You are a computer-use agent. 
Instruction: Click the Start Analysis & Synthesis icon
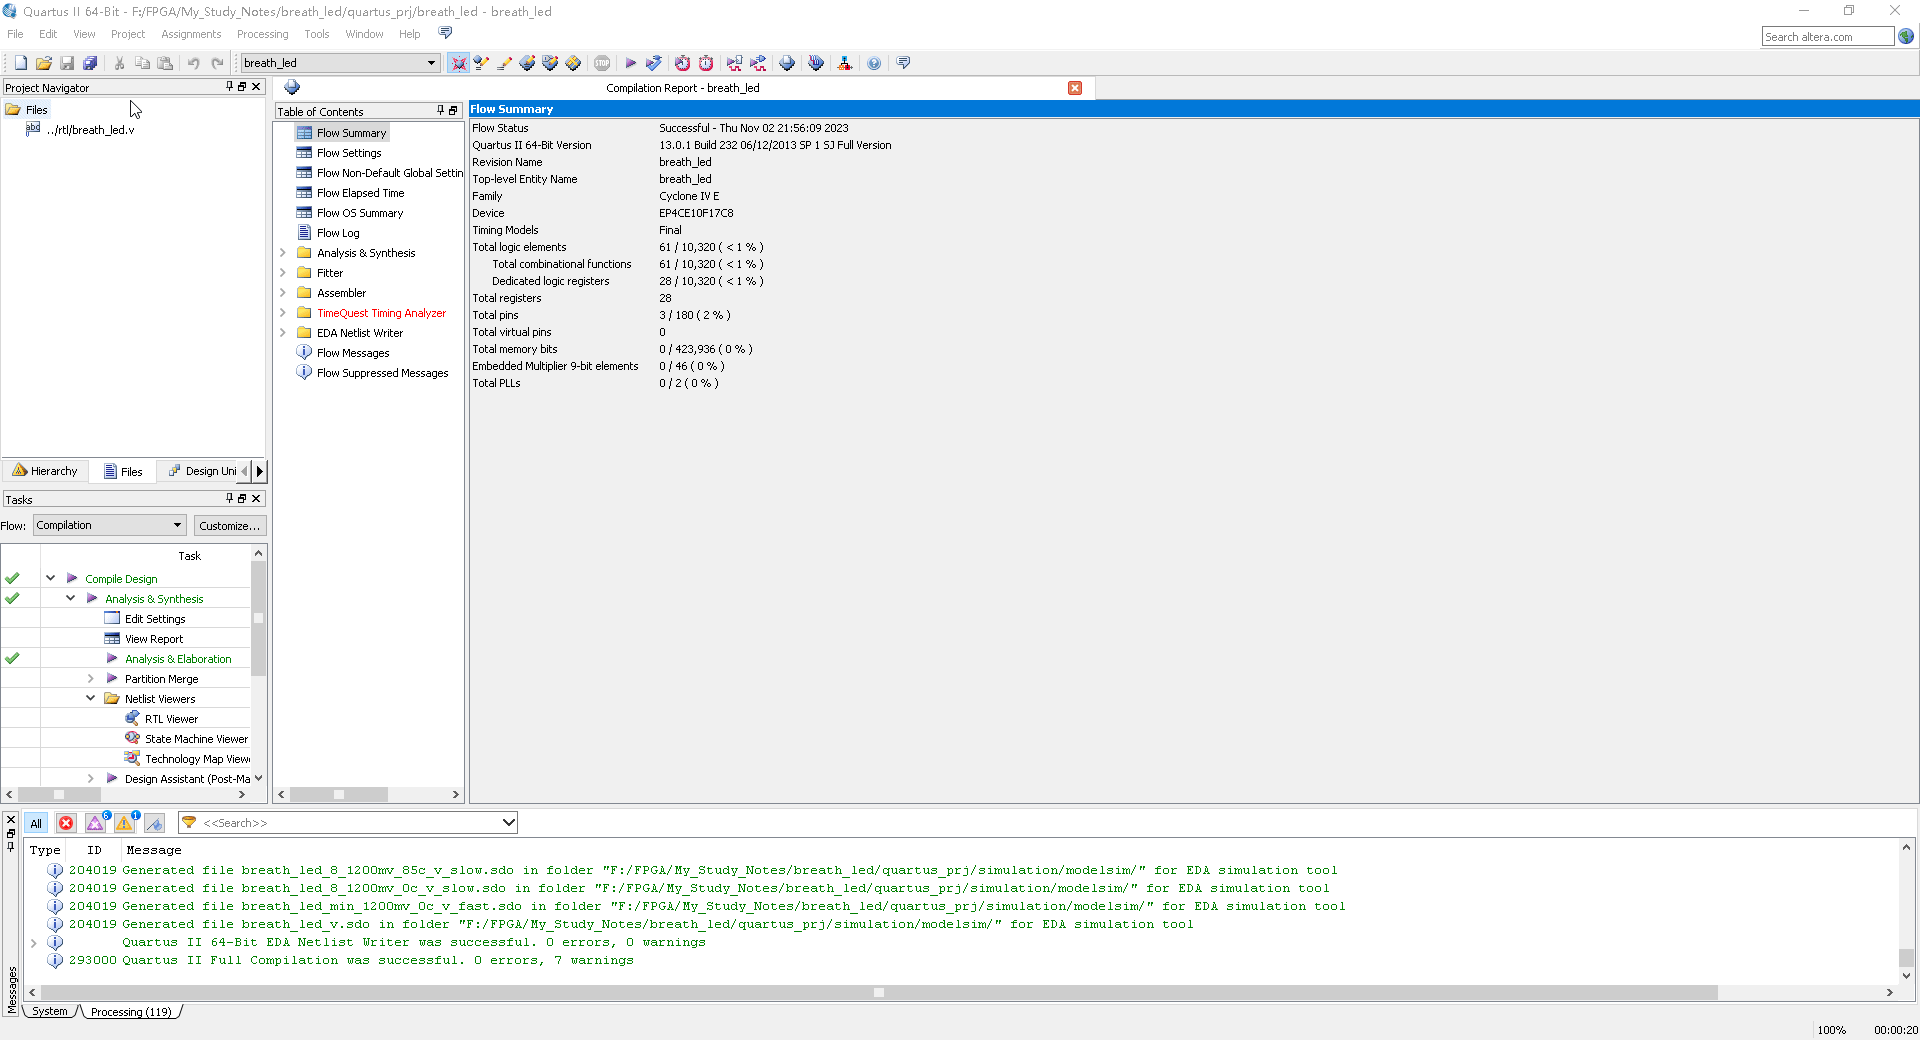pos(654,63)
